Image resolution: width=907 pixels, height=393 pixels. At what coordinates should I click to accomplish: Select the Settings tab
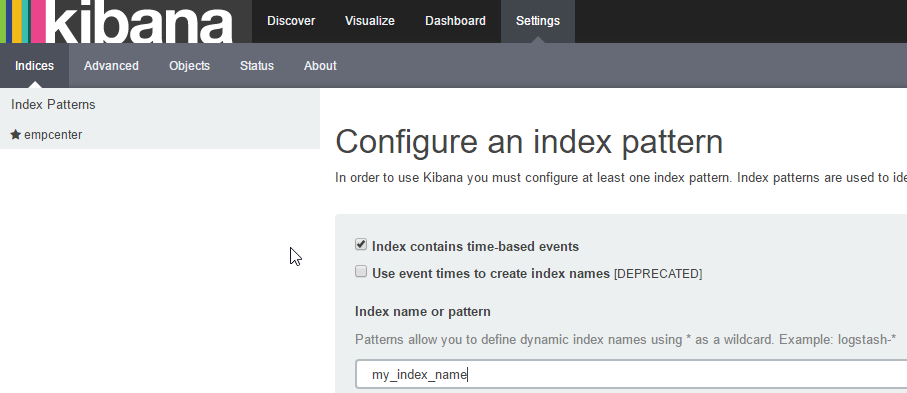[x=538, y=21]
